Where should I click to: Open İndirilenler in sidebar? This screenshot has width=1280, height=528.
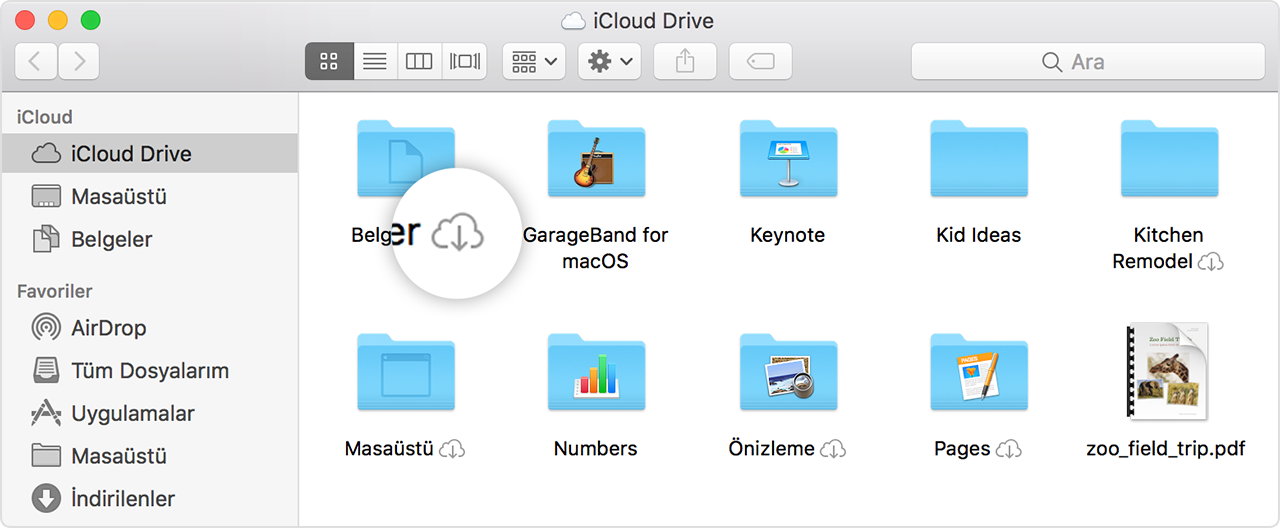[x=149, y=498]
